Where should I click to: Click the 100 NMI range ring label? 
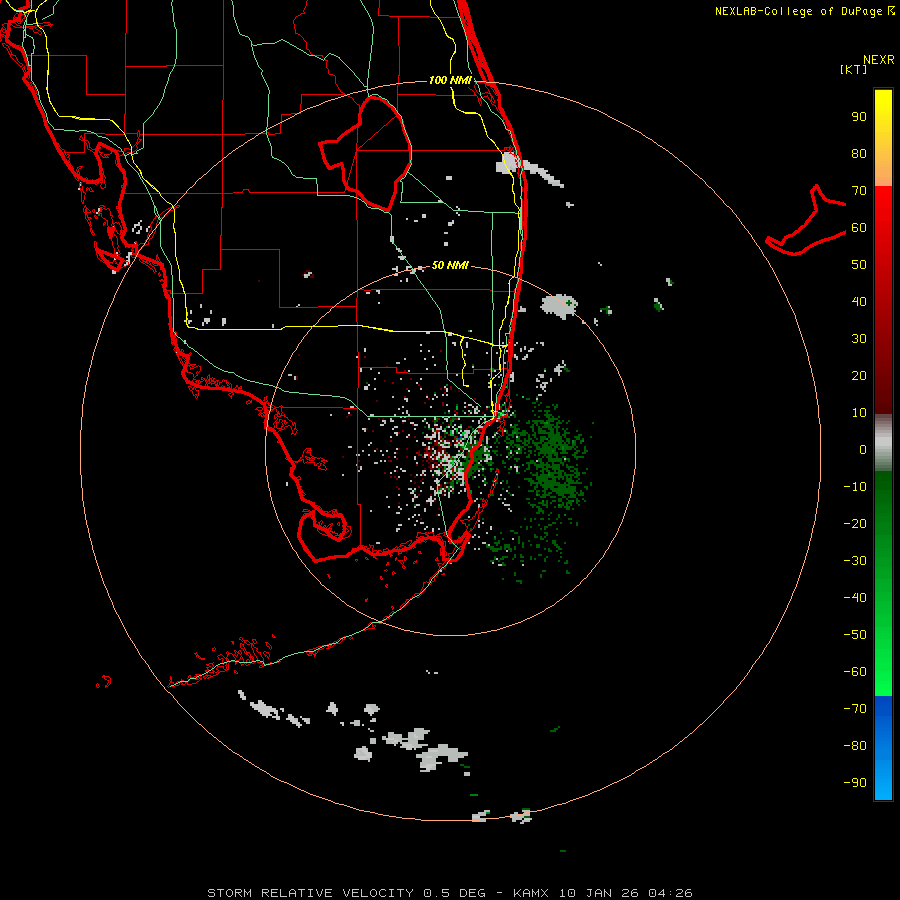tap(451, 80)
